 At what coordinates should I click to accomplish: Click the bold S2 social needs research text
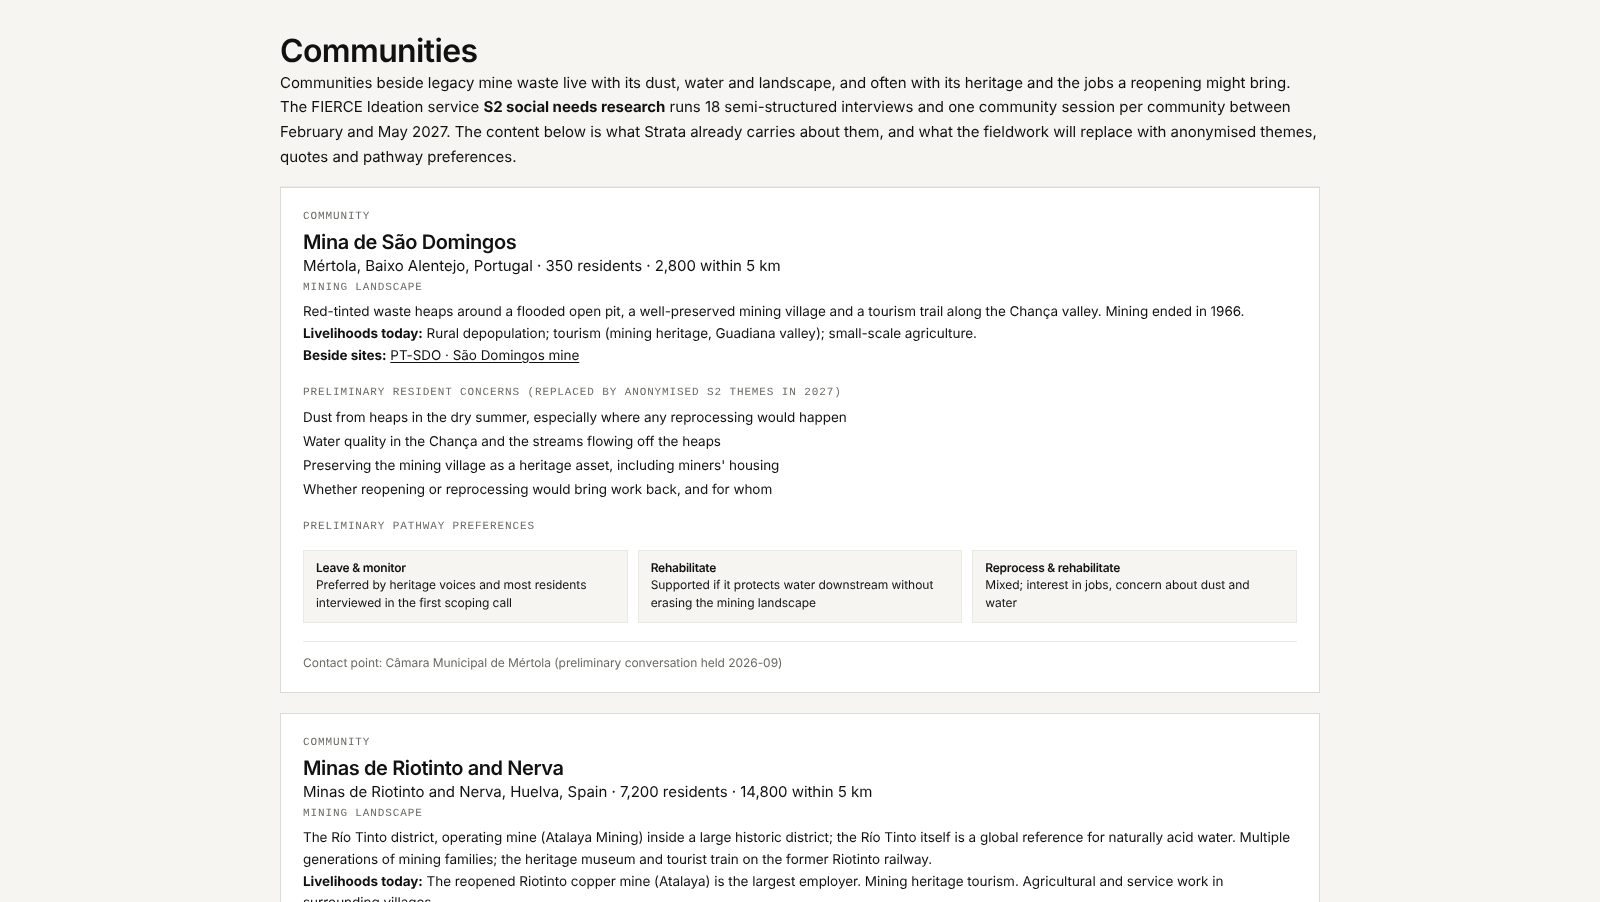point(574,107)
